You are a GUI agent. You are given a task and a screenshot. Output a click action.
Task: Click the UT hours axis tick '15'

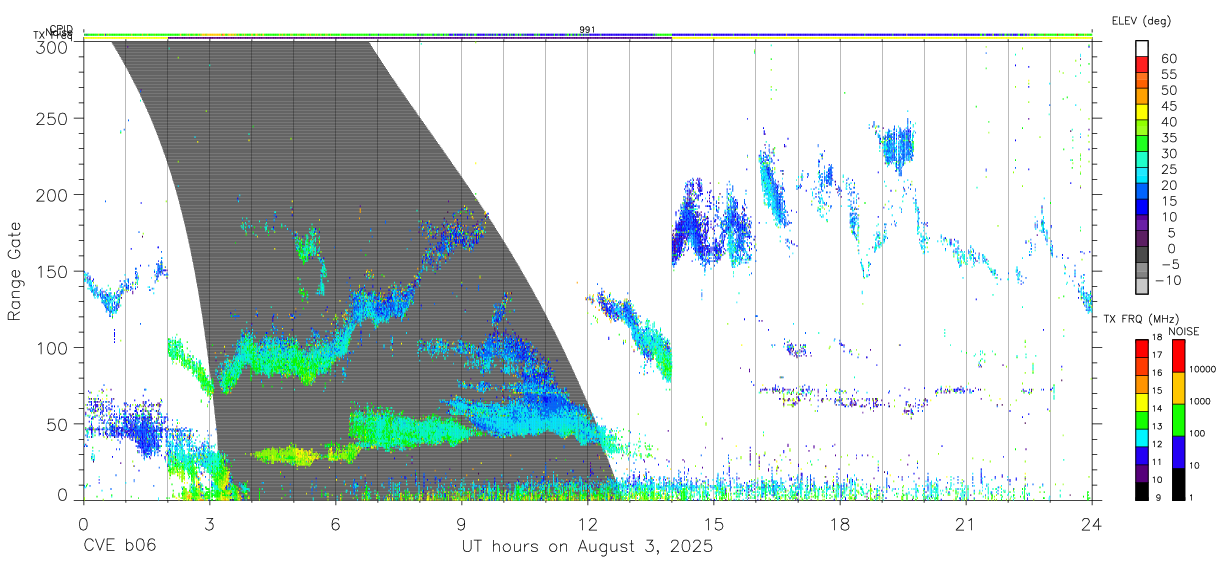pos(714,524)
